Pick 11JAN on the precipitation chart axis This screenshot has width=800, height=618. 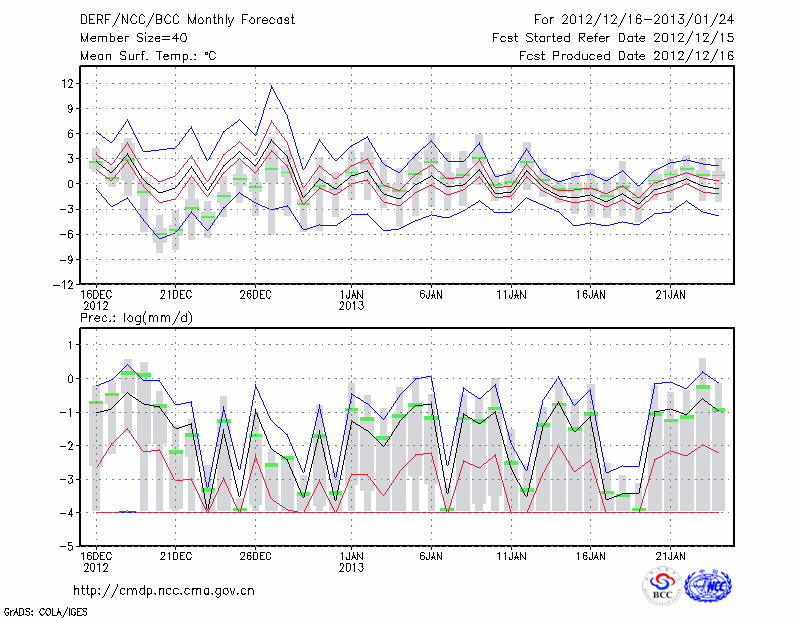click(x=511, y=555)
